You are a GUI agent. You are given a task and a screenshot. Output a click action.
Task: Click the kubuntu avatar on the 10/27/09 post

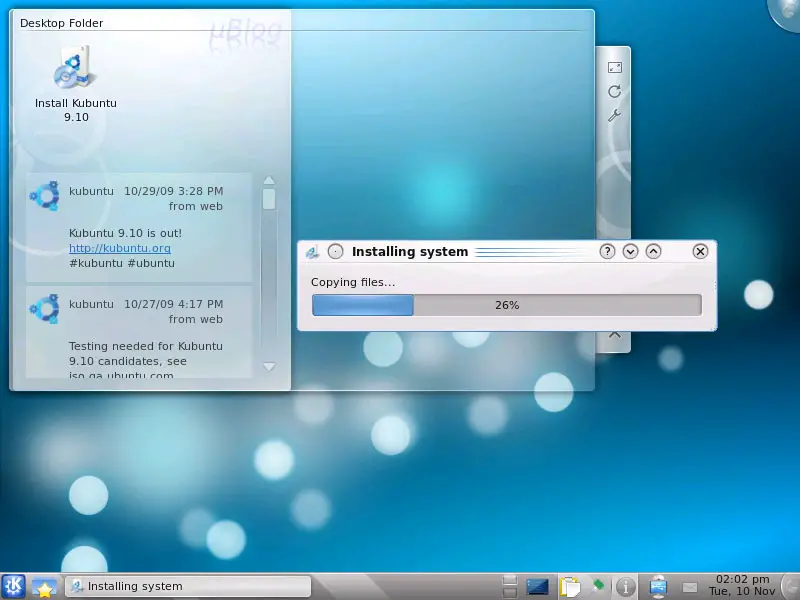(44, 308)
